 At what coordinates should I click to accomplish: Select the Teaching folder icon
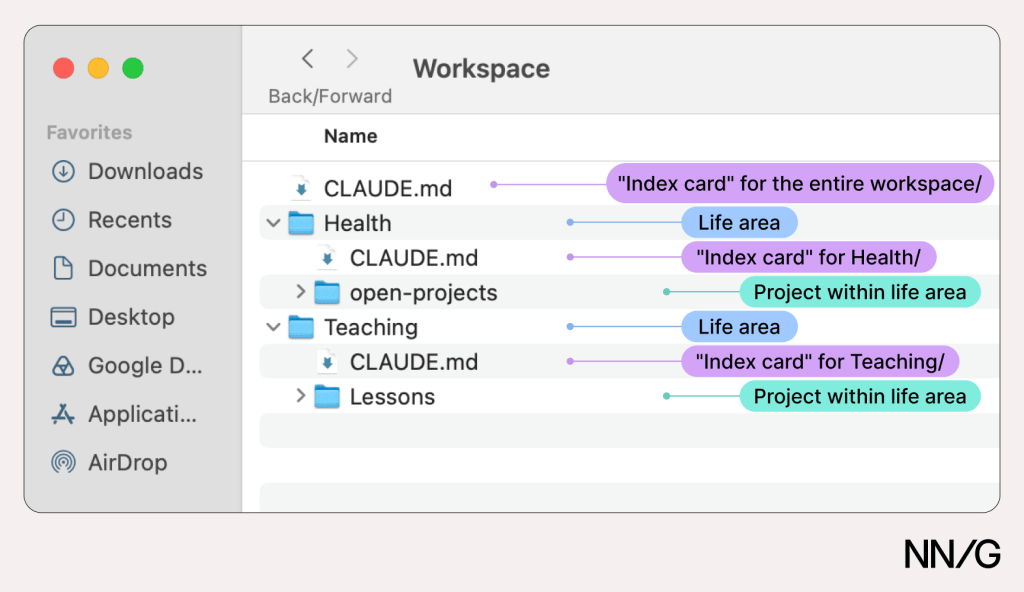(x=301, y=327)
